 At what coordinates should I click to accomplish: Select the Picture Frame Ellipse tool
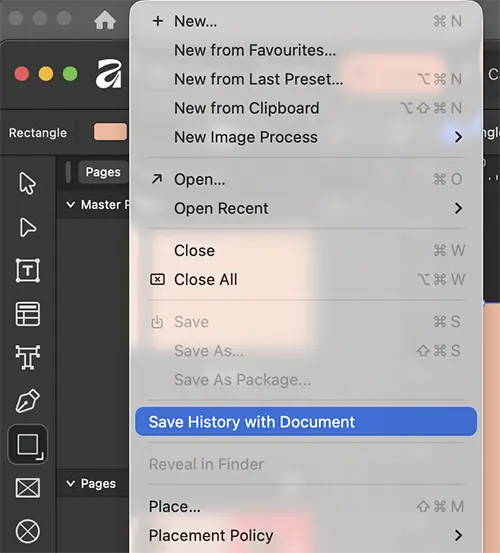(x=28, y=531)
